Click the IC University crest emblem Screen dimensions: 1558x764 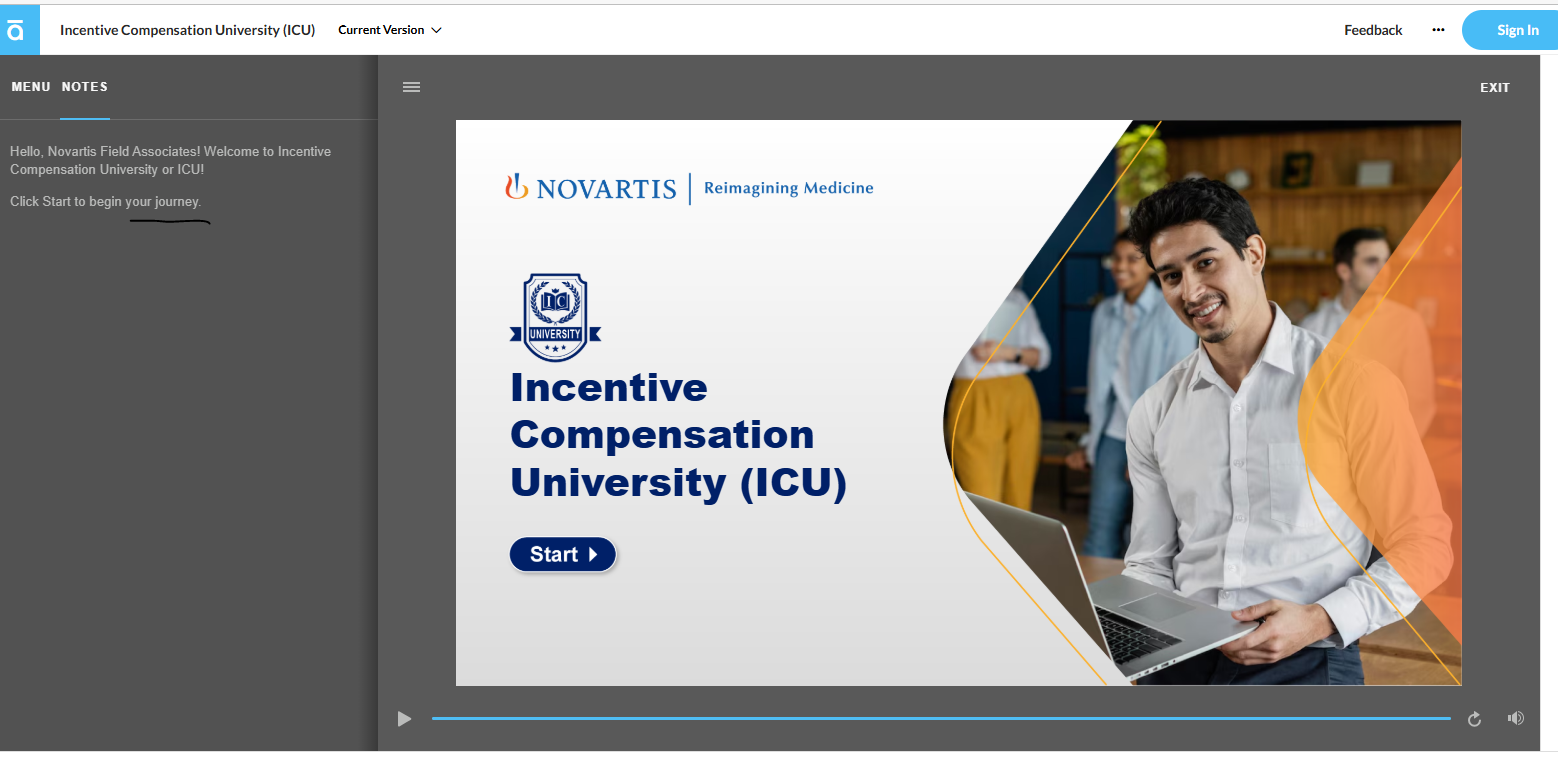click(x=555, y=318)
